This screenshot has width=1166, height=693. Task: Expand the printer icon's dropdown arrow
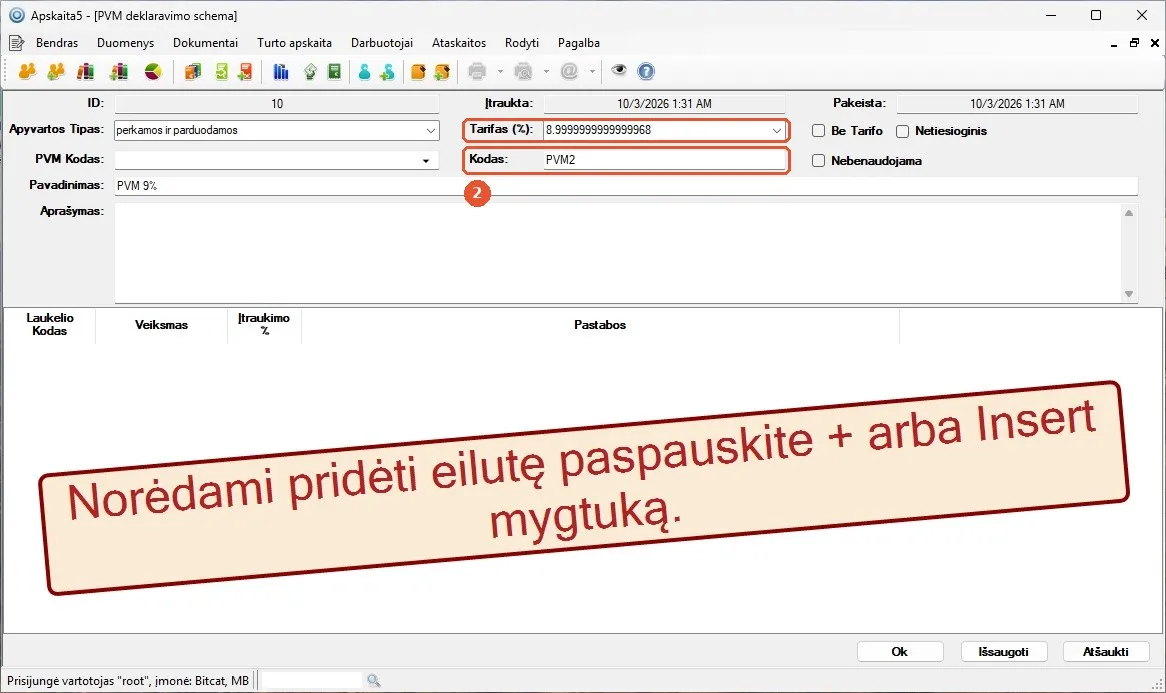click(x=500, y=71)
